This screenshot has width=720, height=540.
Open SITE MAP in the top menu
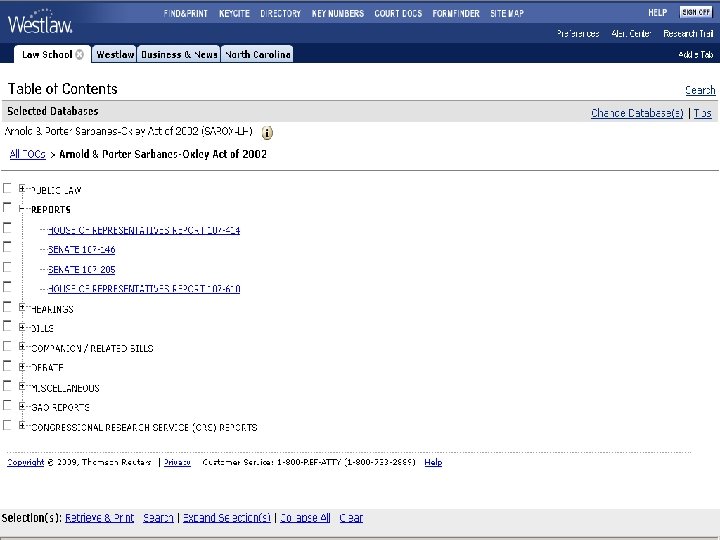click(x=507, y=14)
